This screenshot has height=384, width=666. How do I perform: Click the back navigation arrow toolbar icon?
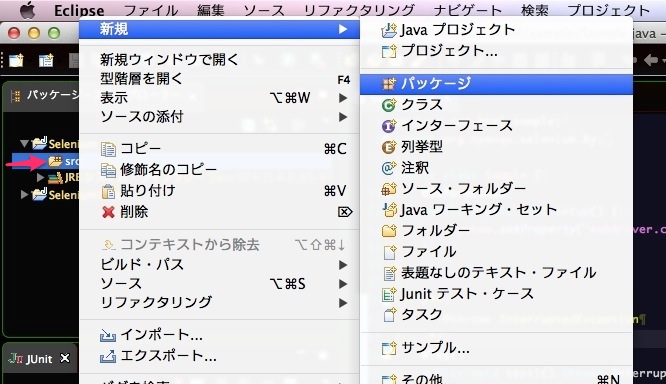650,60
